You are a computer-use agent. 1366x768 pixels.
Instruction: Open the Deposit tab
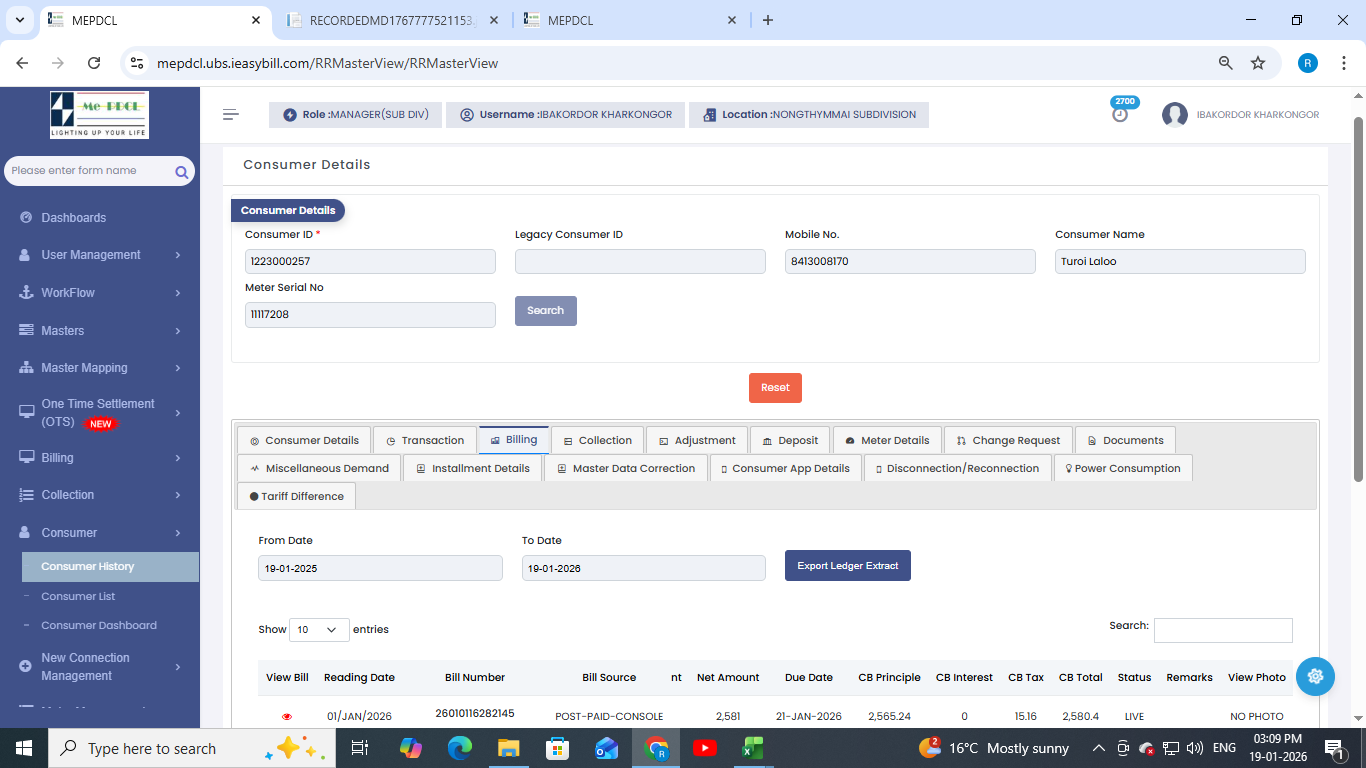click(x=790, y=440)
